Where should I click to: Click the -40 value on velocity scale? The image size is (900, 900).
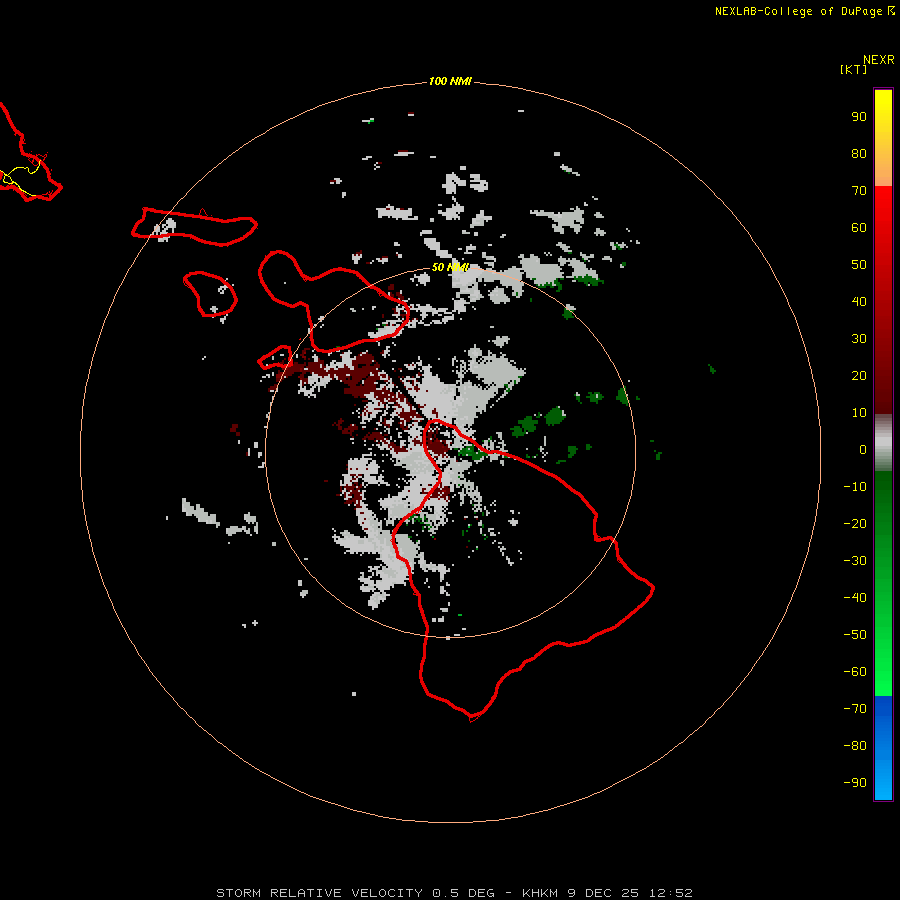[855, 598]
